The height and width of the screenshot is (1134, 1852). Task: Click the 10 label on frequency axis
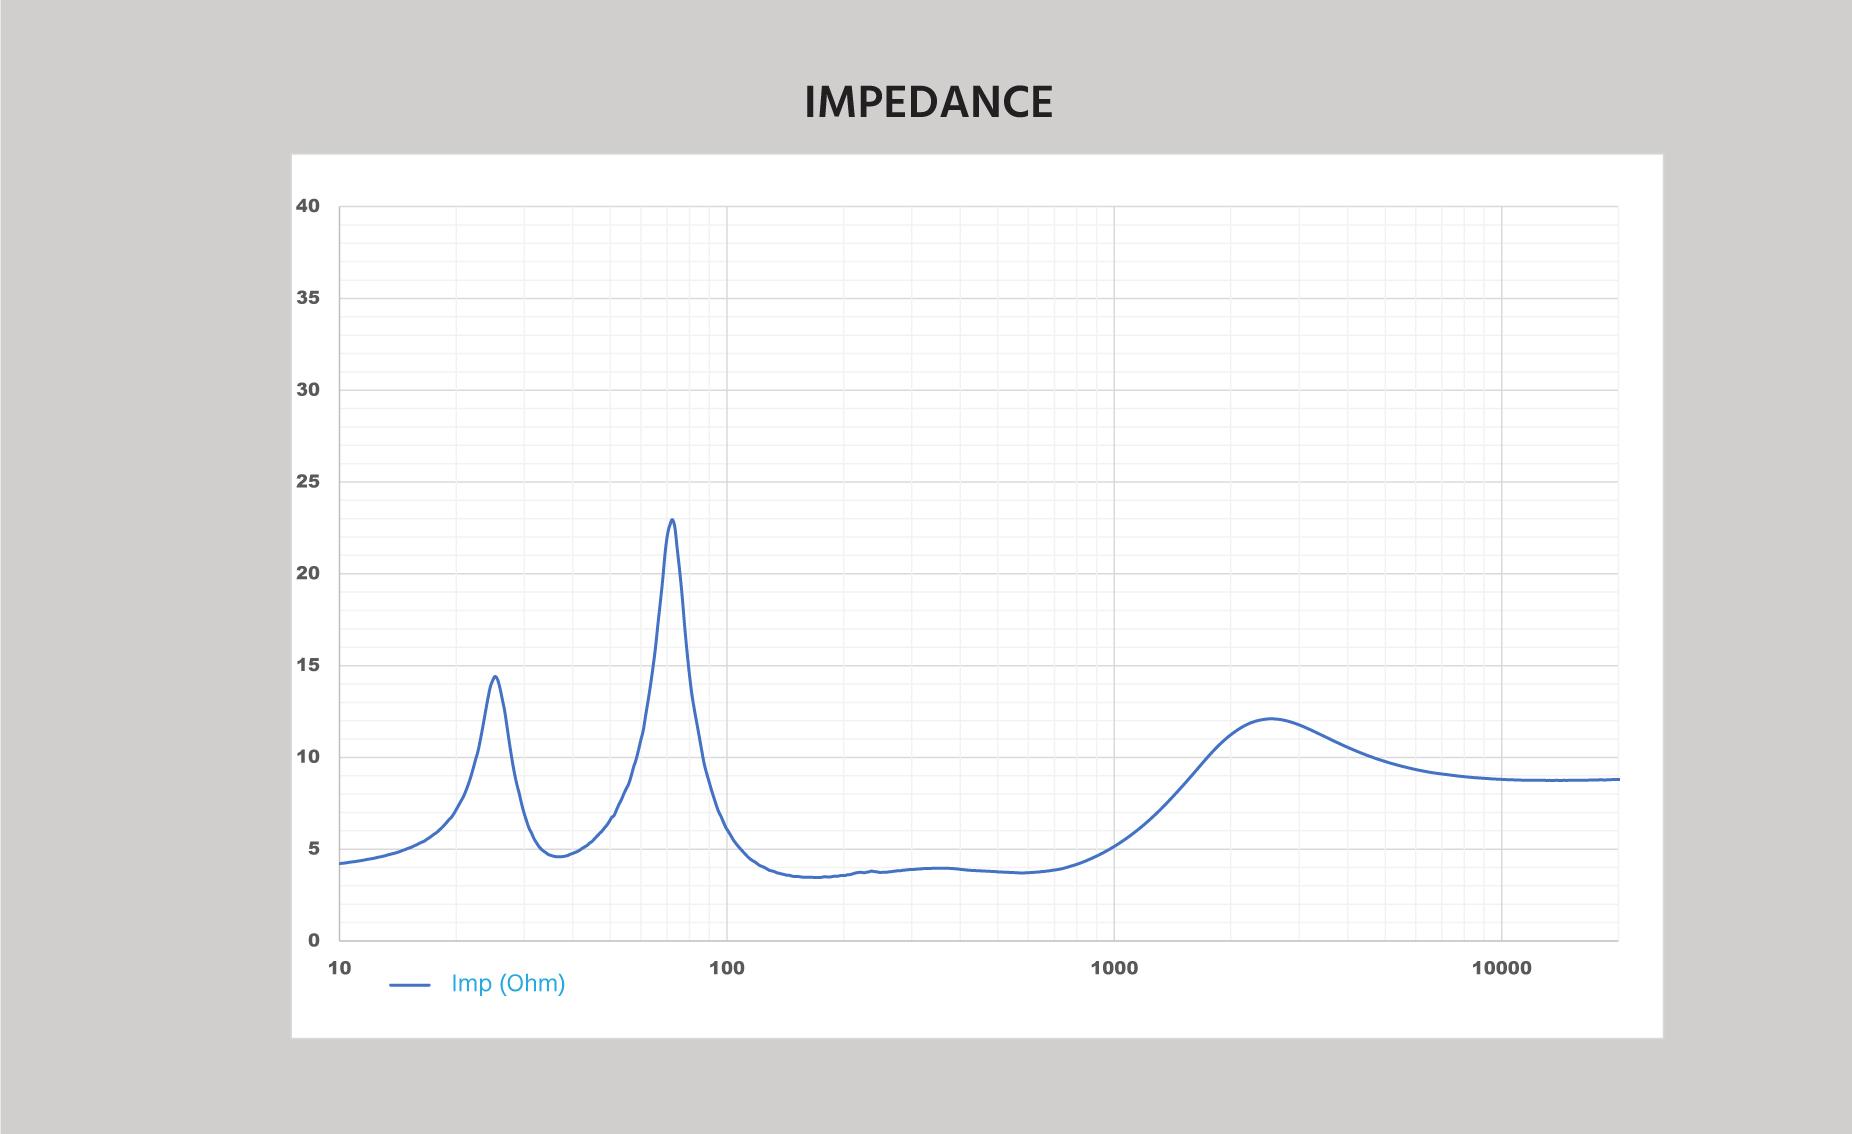coord(340,968)
